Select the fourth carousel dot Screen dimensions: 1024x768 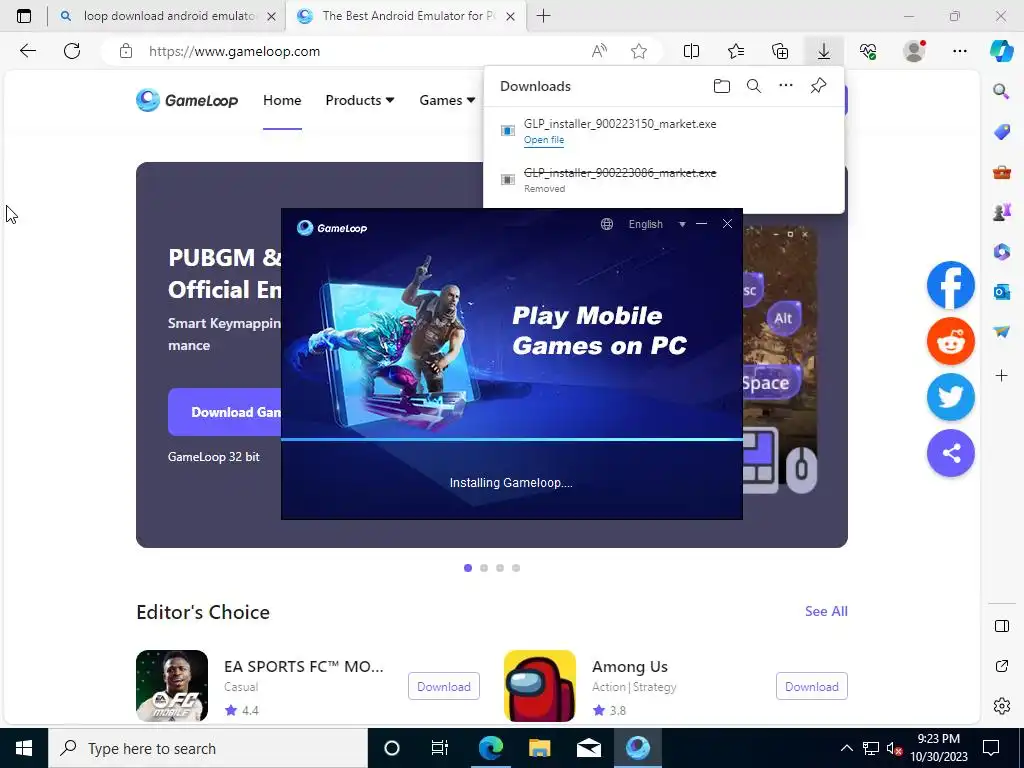point(516,568)
